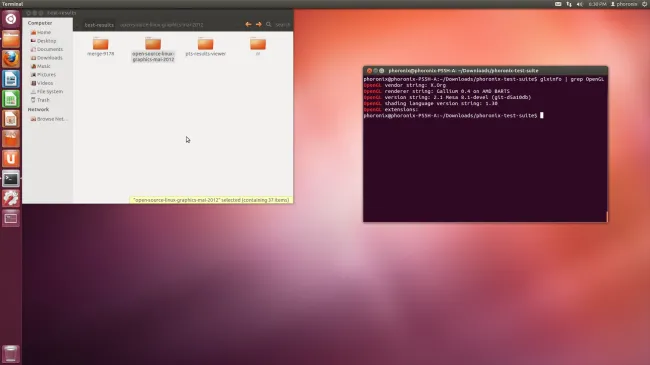Switch to Terminal in the launcher
650x365 pixels.
[x=11, y=179]
